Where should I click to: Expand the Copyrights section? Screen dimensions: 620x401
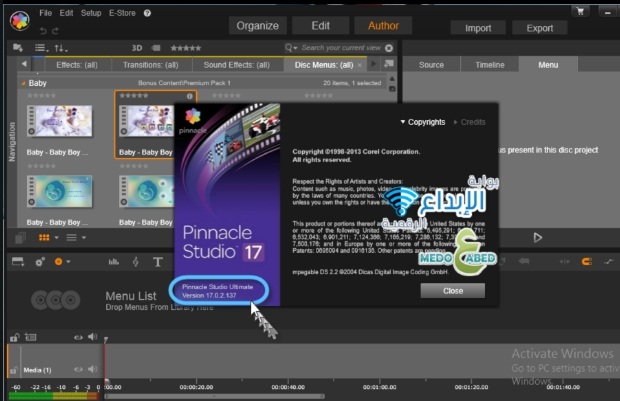pyautogui.click(x=423, y=122)
